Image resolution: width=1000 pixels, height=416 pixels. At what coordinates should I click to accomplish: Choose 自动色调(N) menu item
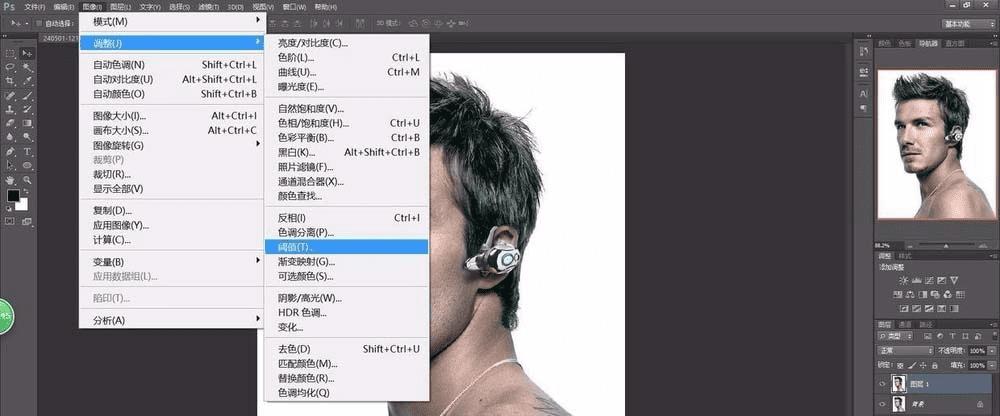point(170,64)
